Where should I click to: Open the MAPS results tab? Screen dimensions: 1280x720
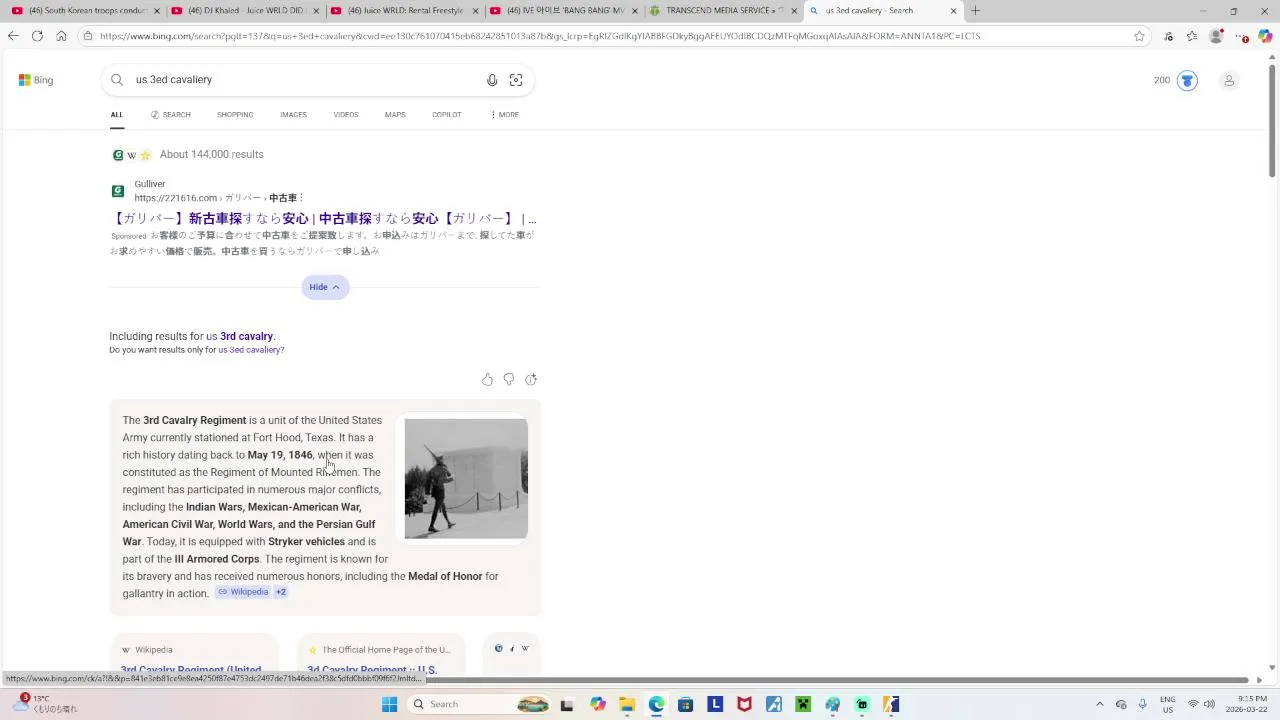395,115
